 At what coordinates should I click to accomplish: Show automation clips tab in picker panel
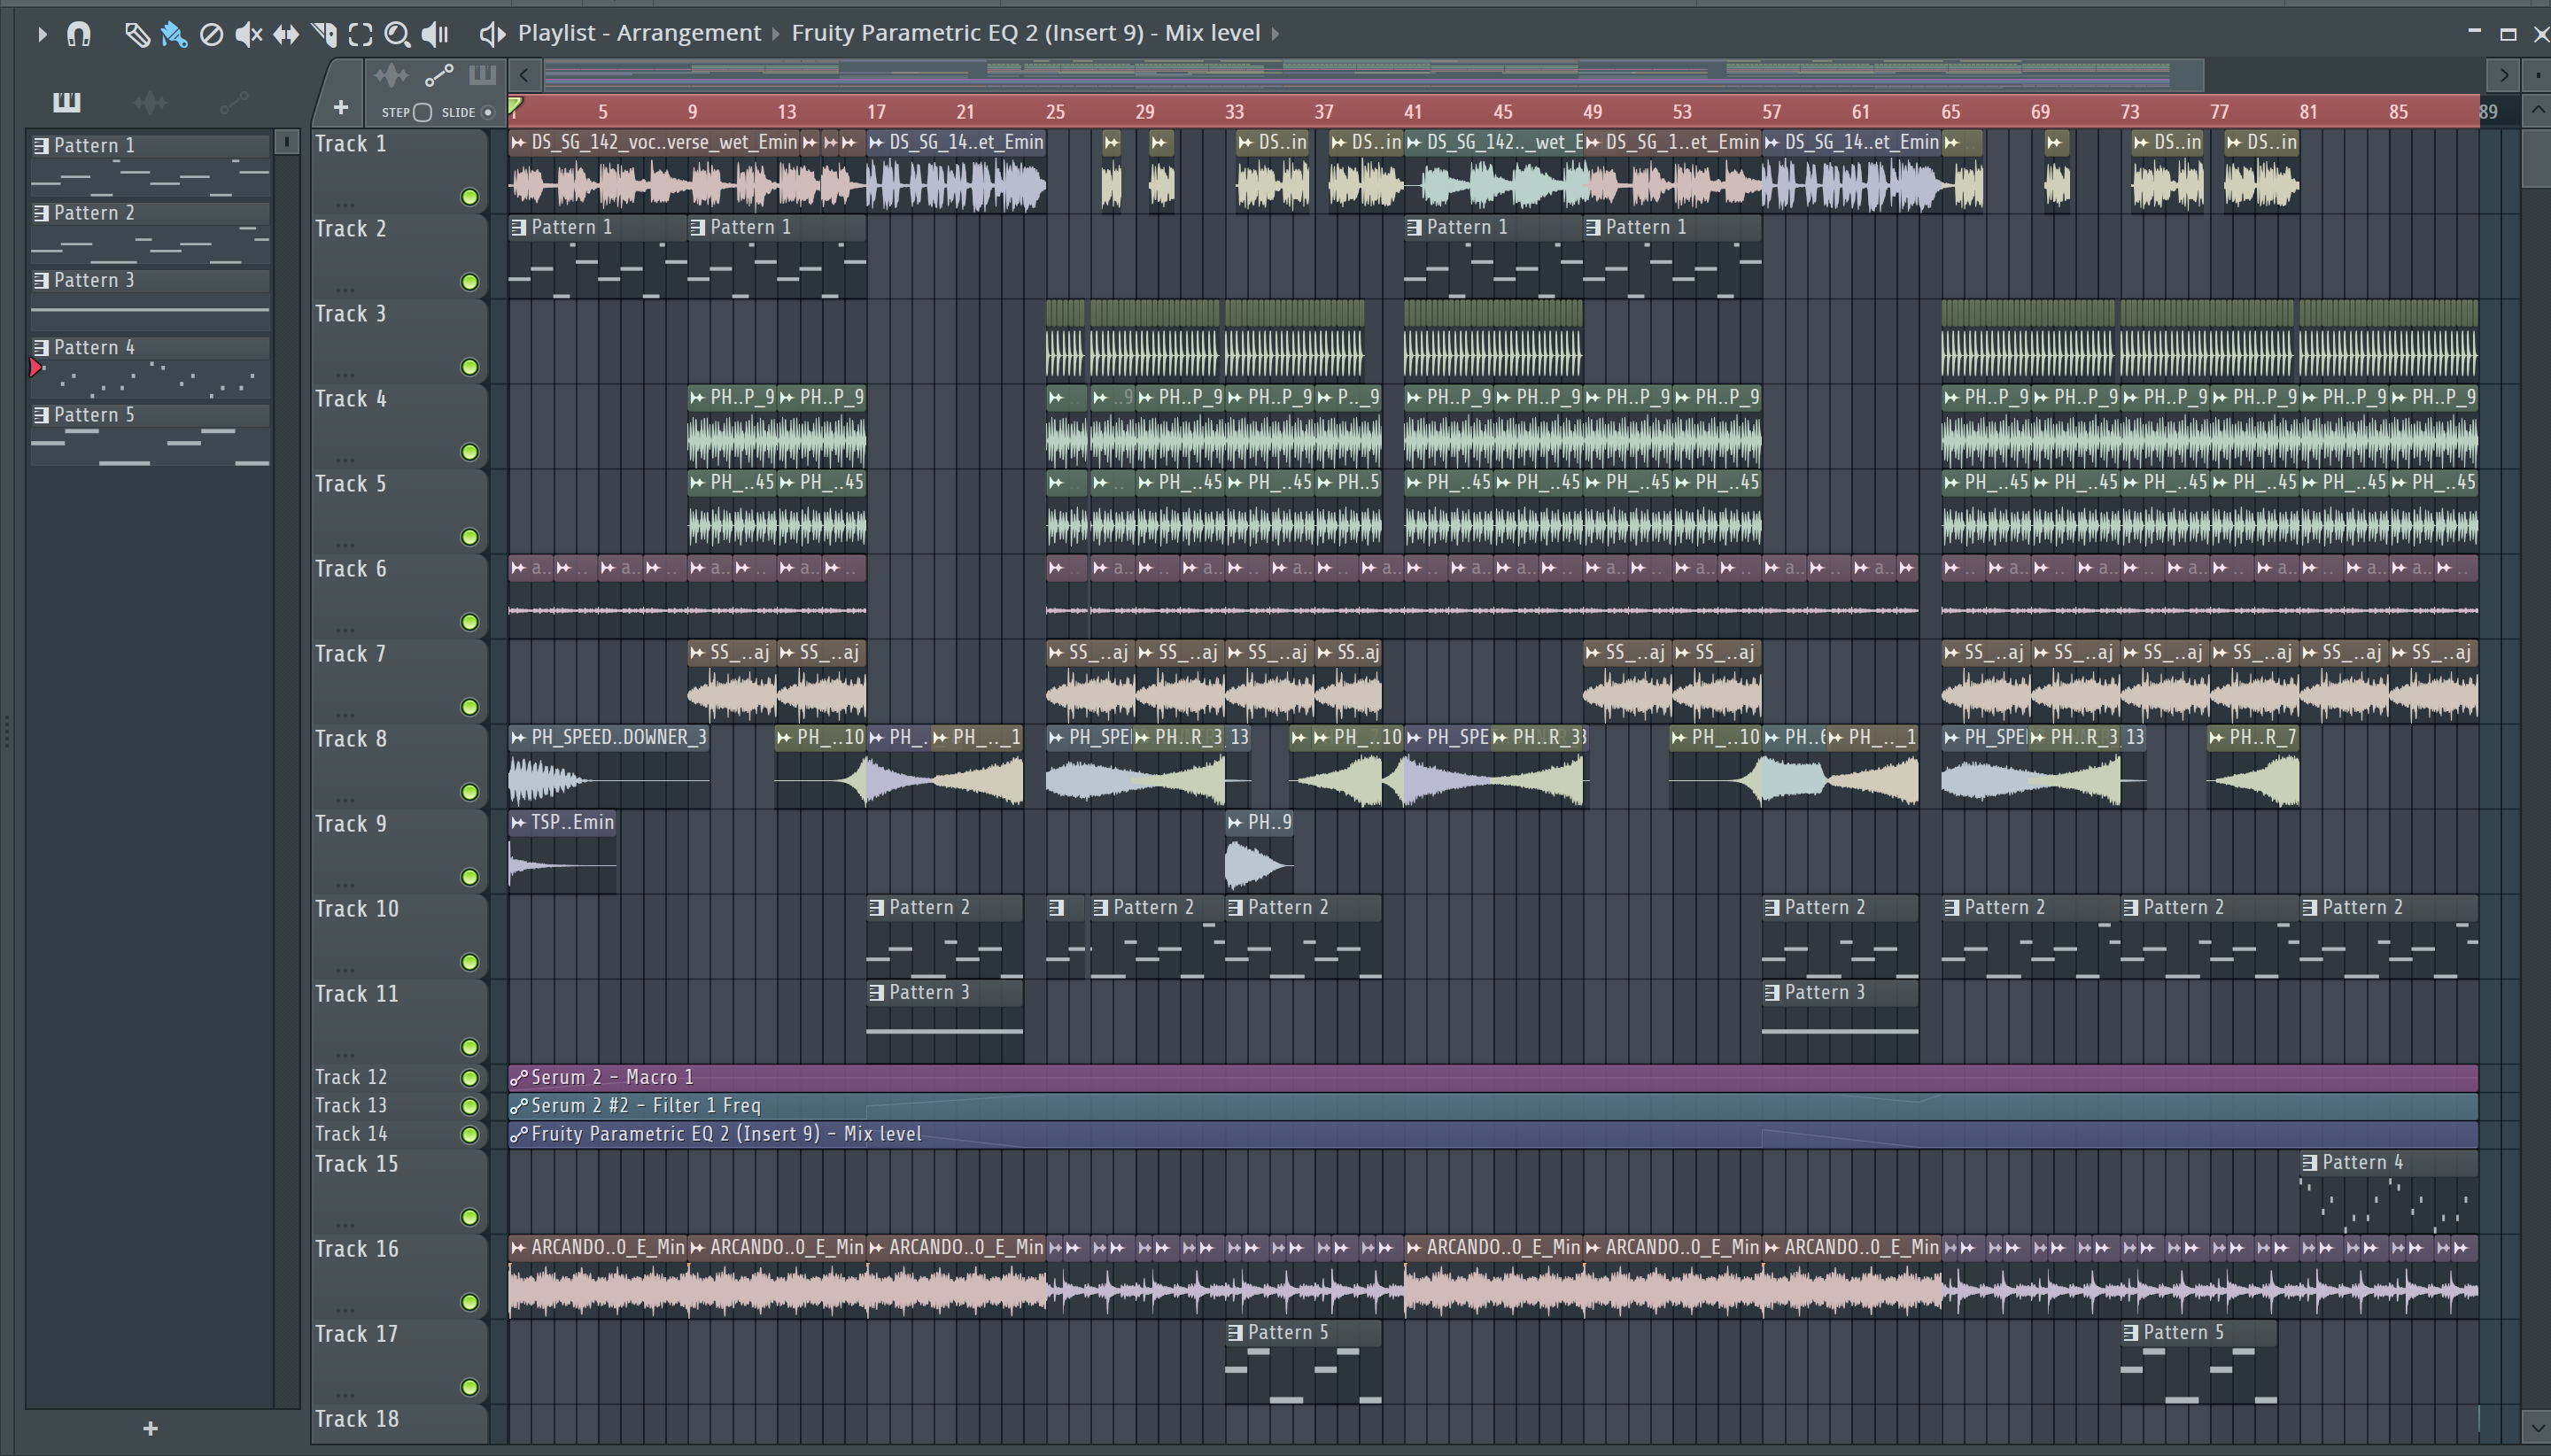tap(234, 101)
